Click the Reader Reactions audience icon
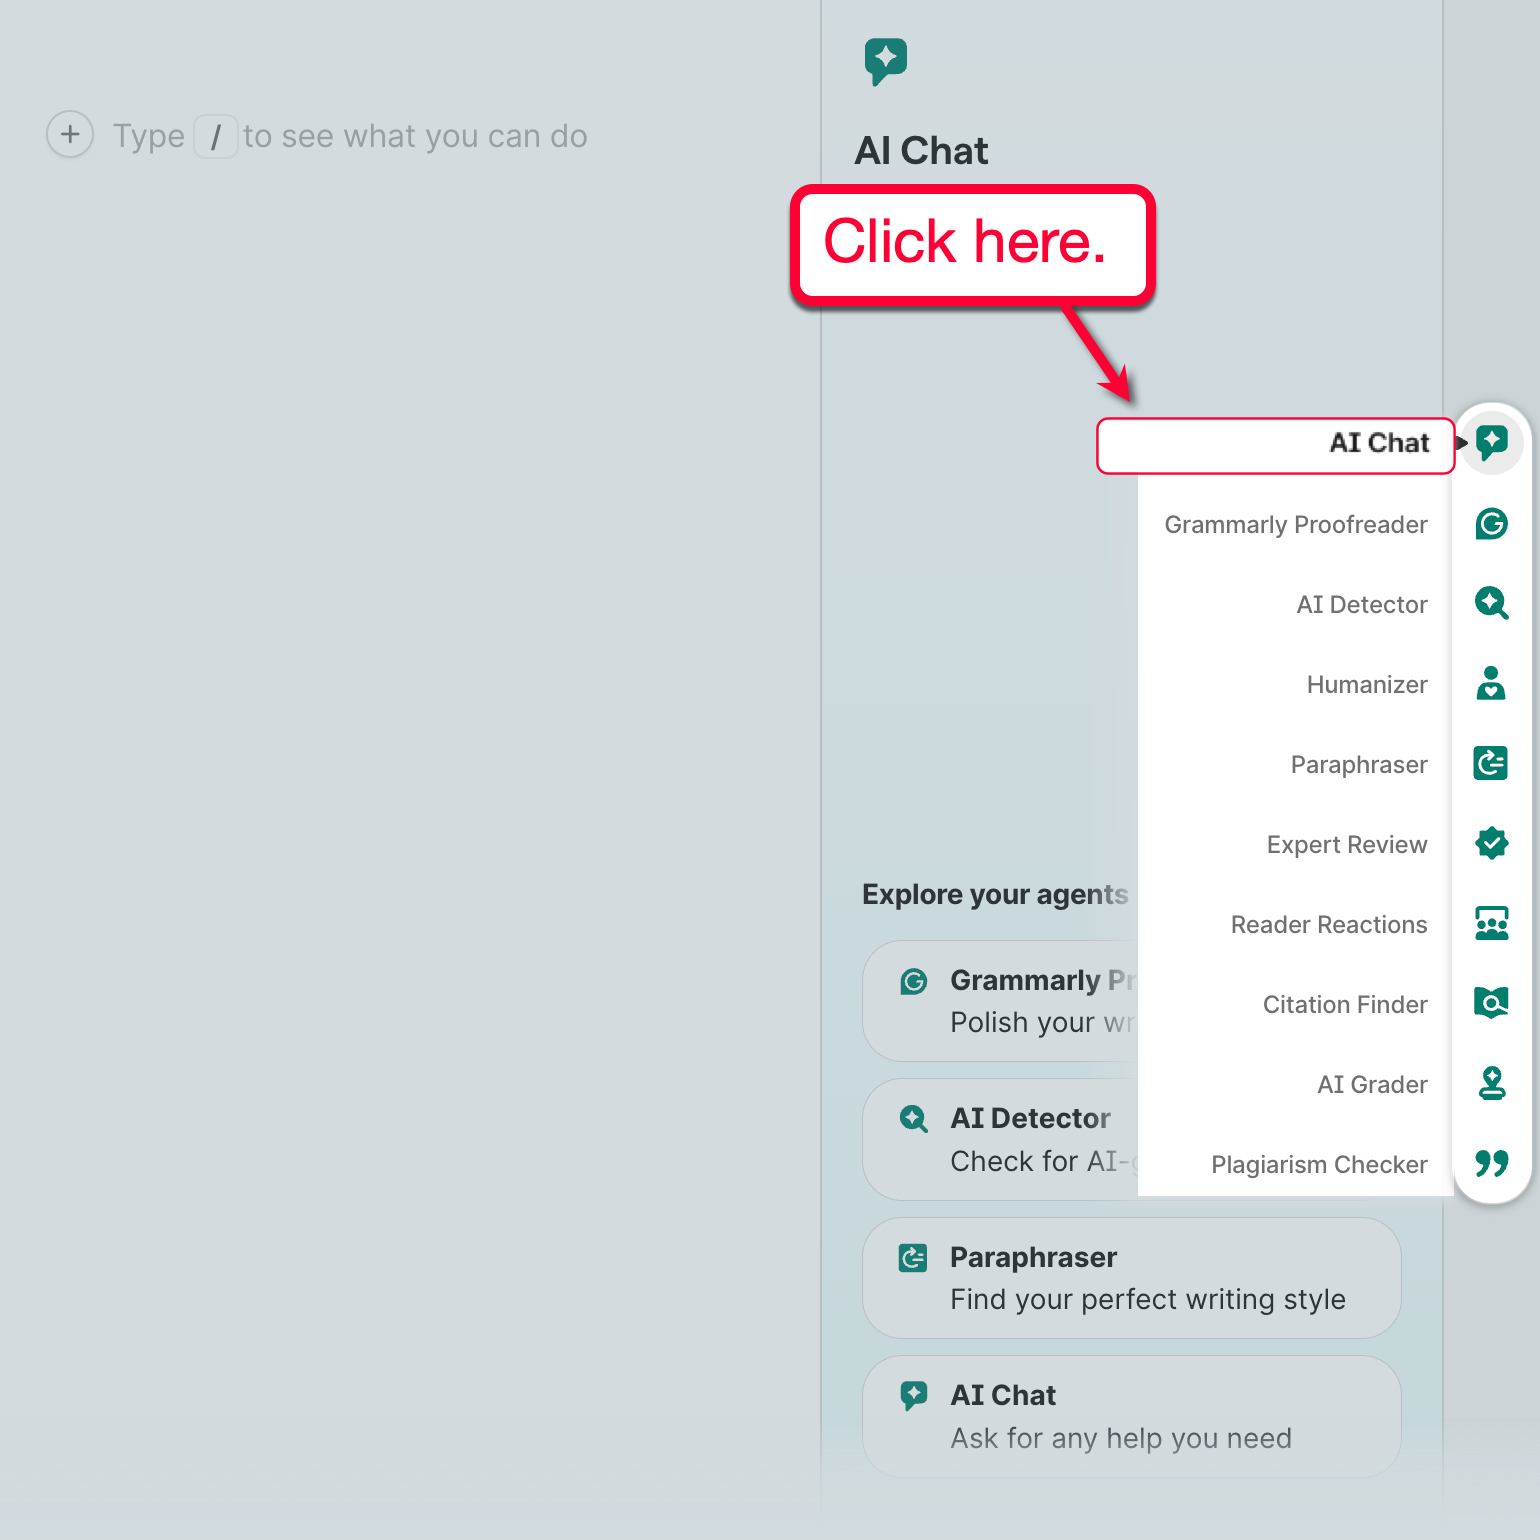1540x1540 pixels. [x=1491, y=923]
